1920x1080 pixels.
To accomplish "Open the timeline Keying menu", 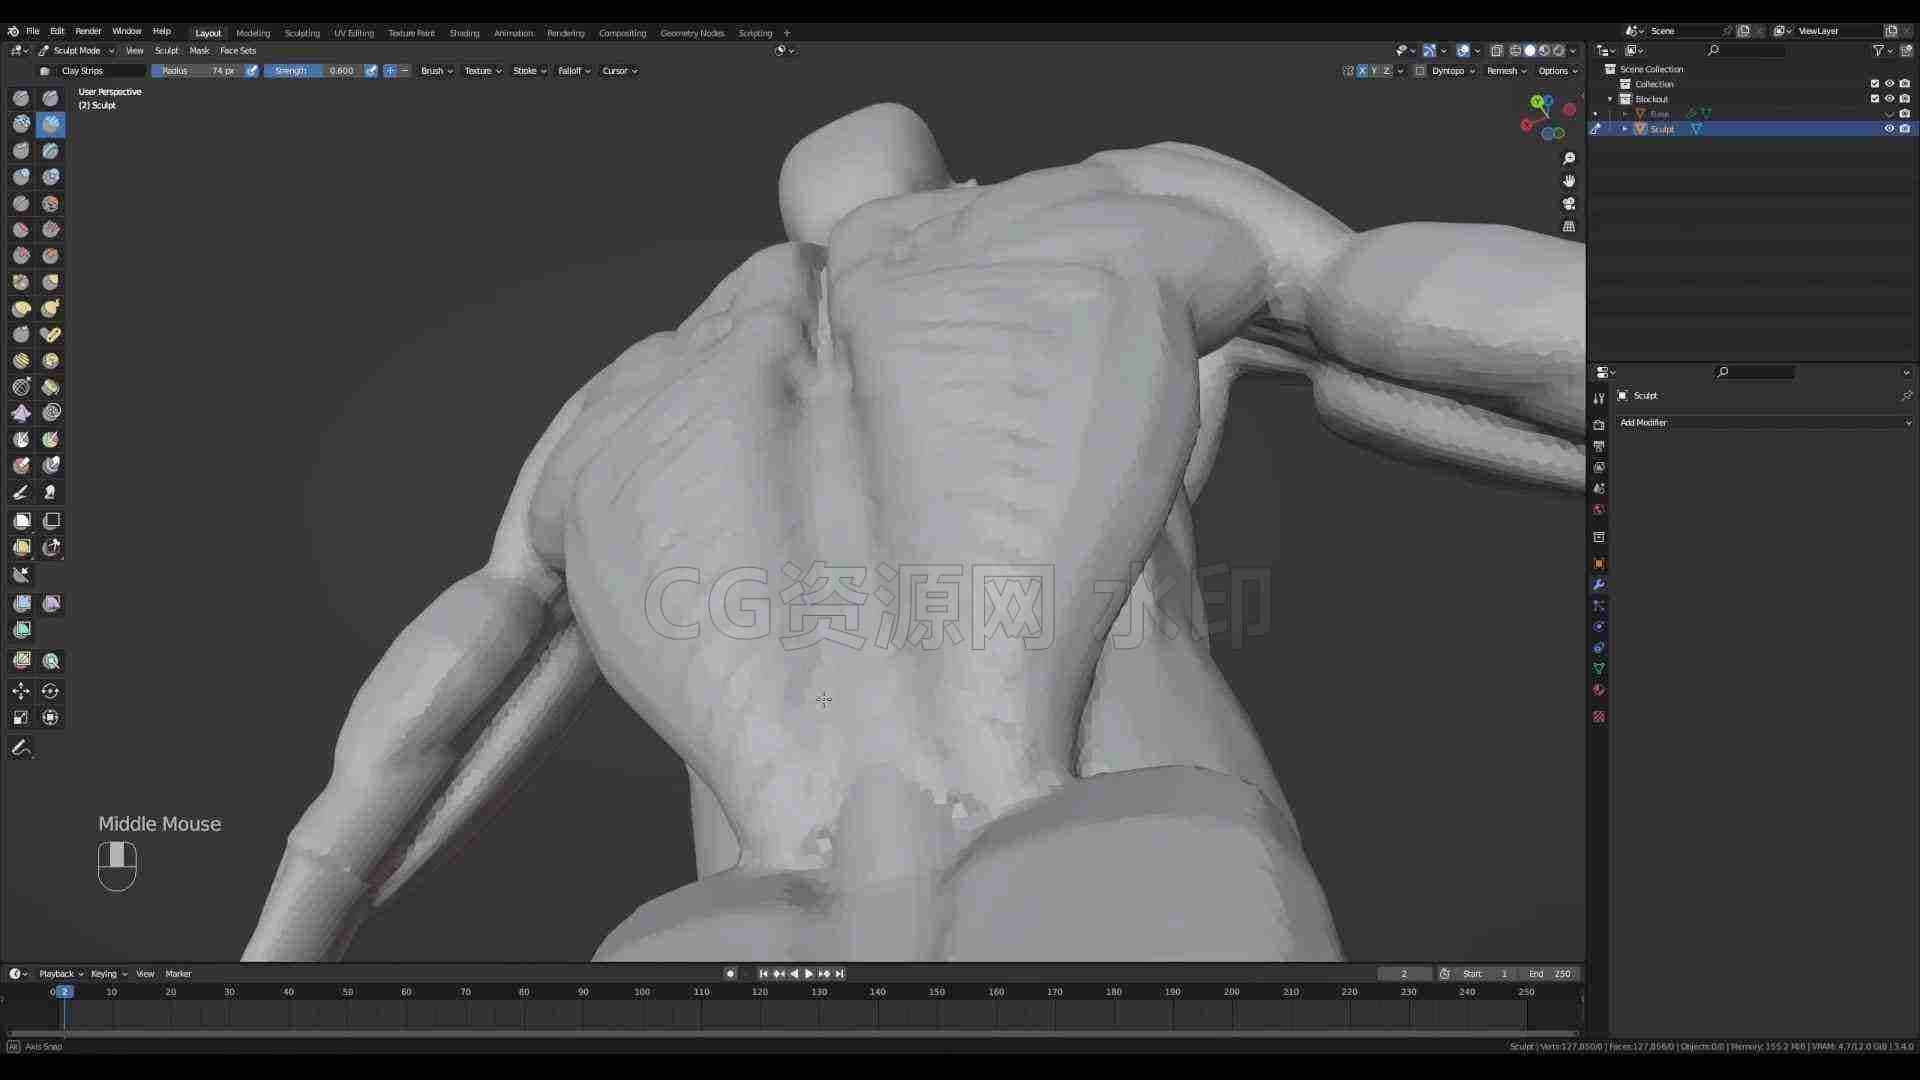I will (x=108, y=974).
